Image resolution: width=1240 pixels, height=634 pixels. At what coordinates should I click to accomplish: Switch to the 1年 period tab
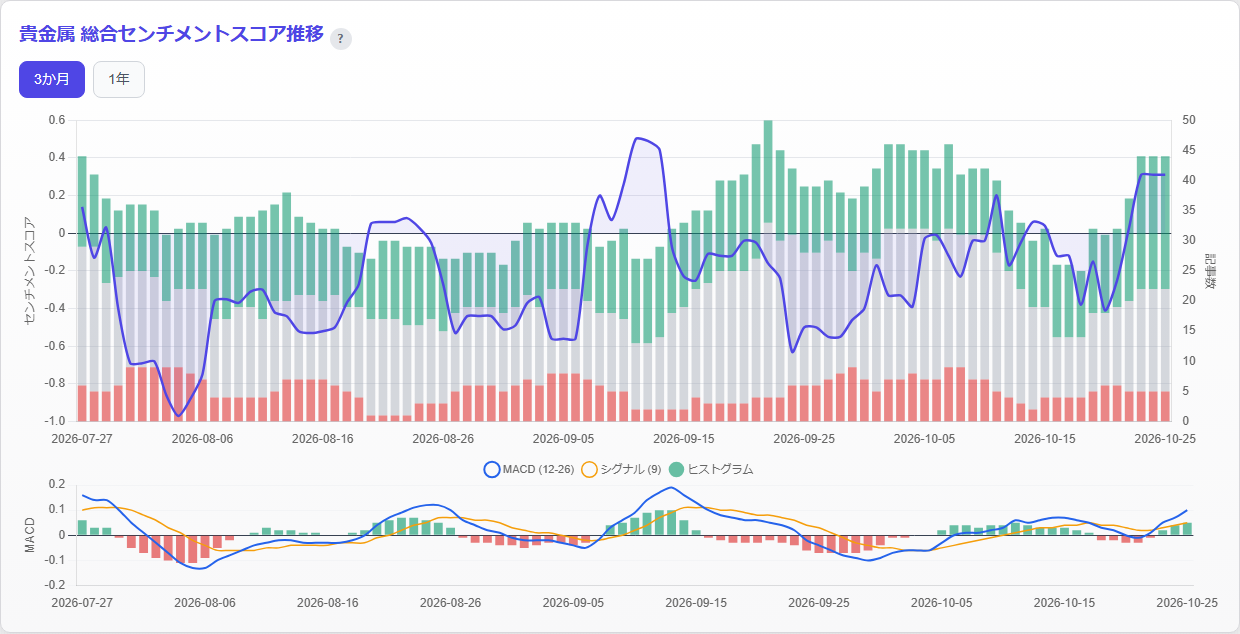119,80
